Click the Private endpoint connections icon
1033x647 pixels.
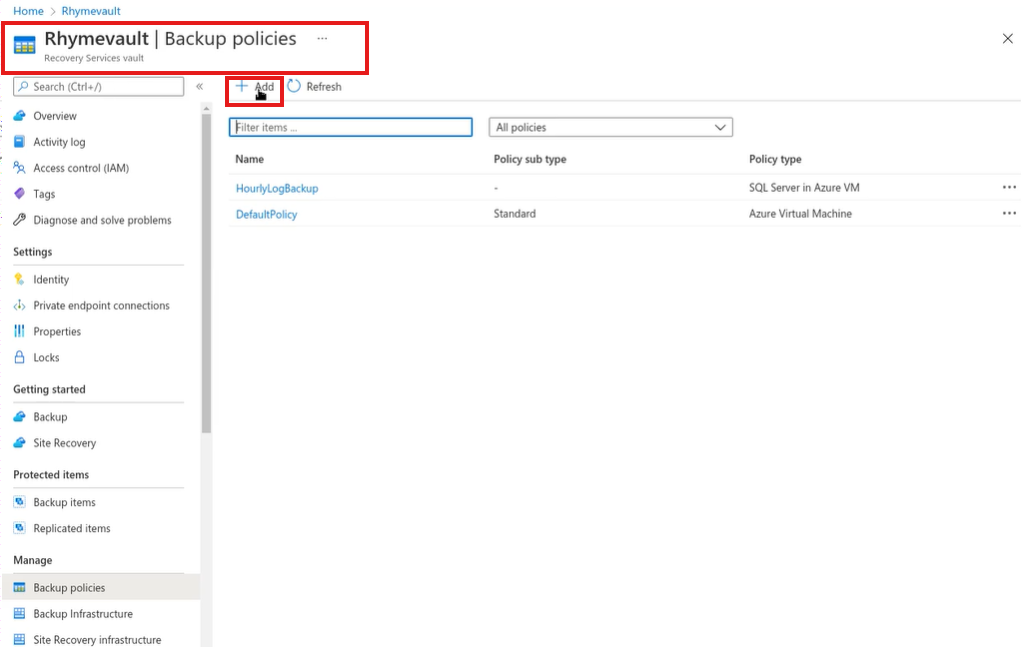point(20,305)
